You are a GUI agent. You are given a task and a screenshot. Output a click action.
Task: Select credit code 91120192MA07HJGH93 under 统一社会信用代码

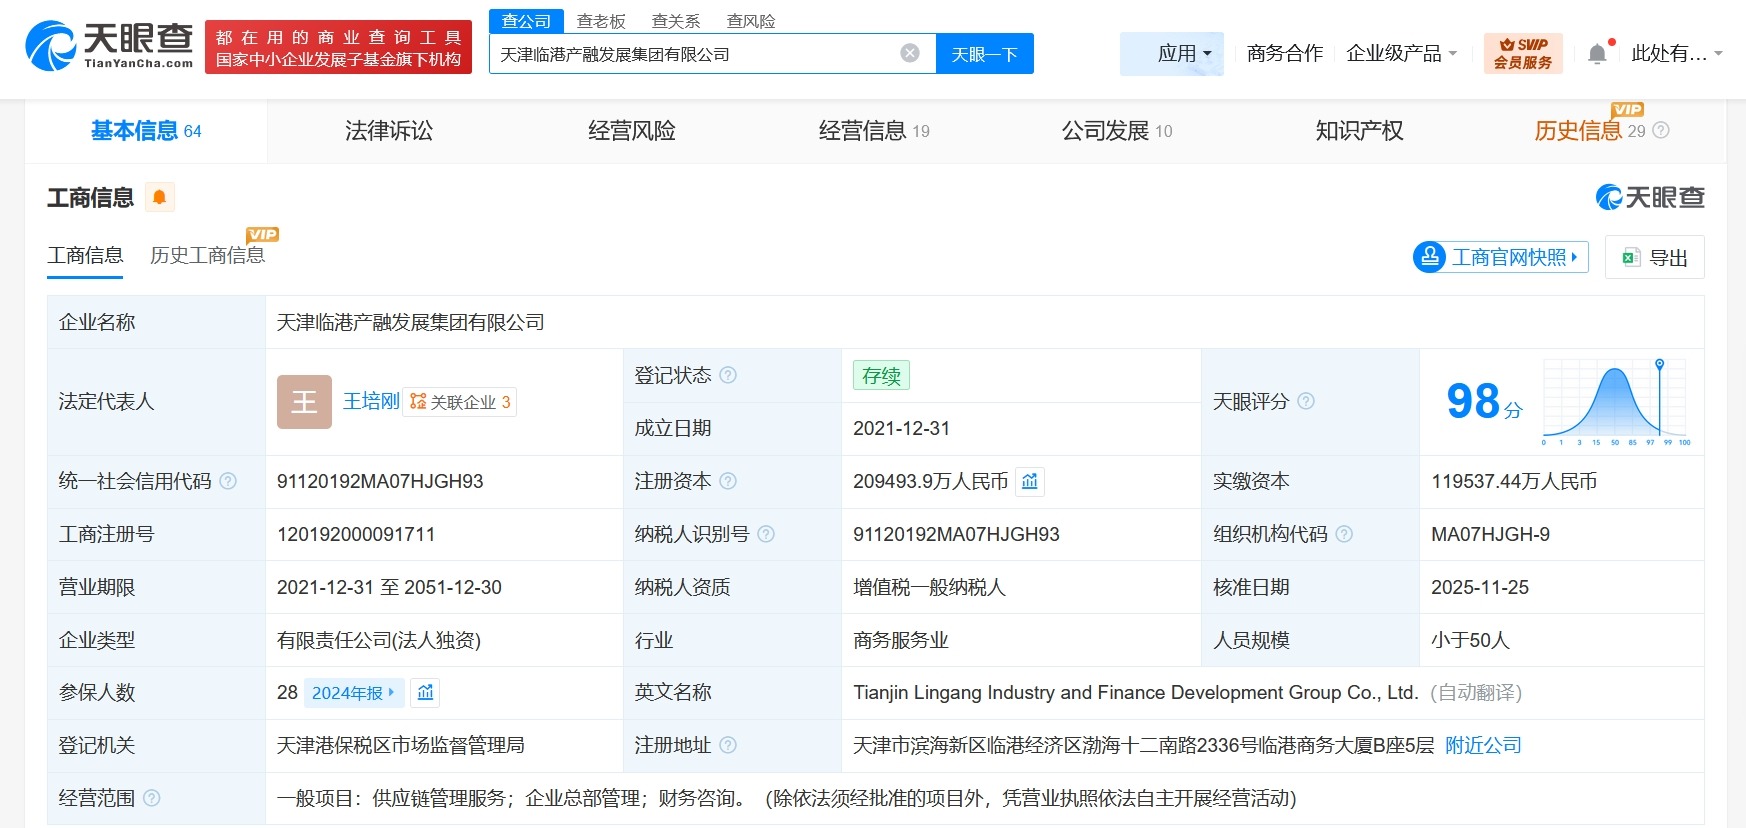click(380, 481)
